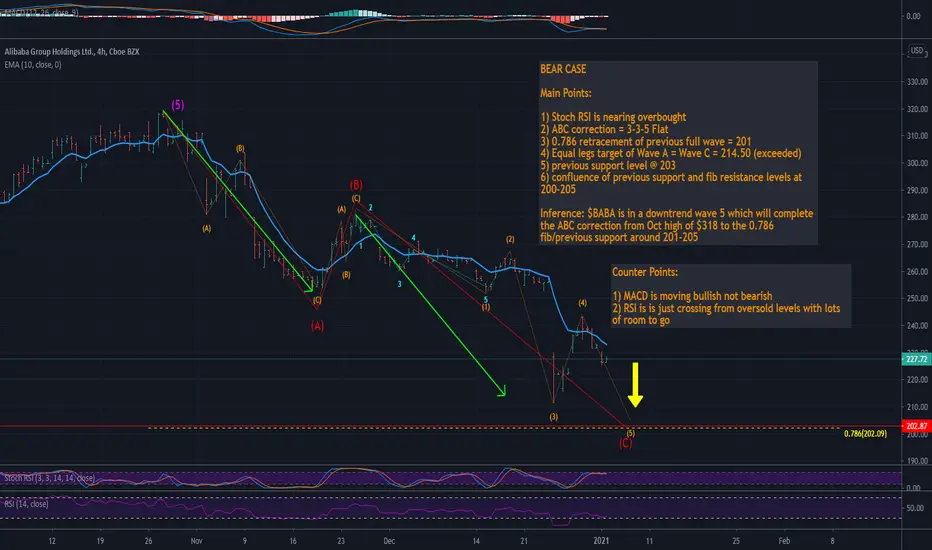932x550 pixels.
Task: Select the cyan wave 3 label
Action: click(399, 284)
